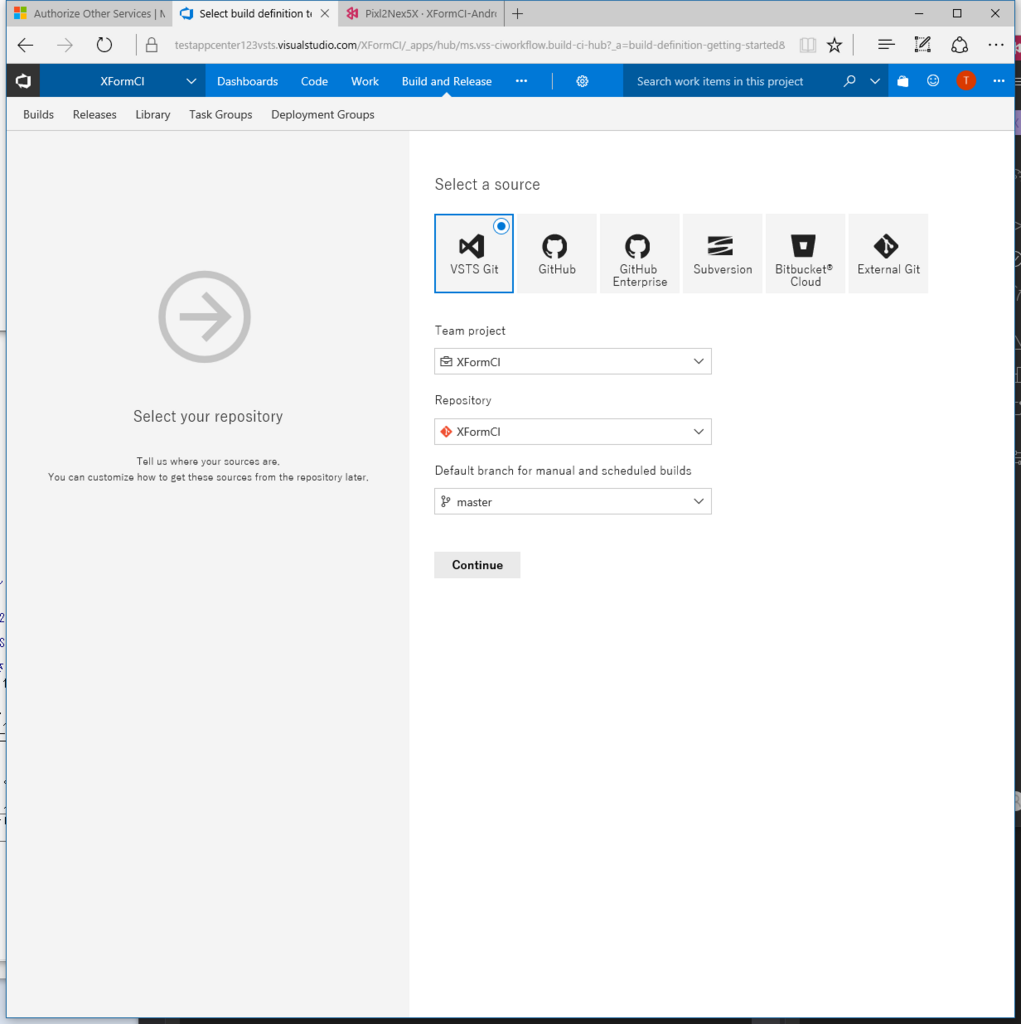The height and width of the screenshot is (1024, 1021).
Task: Open the default branch dropdown
Action: [x=573, y=502]
